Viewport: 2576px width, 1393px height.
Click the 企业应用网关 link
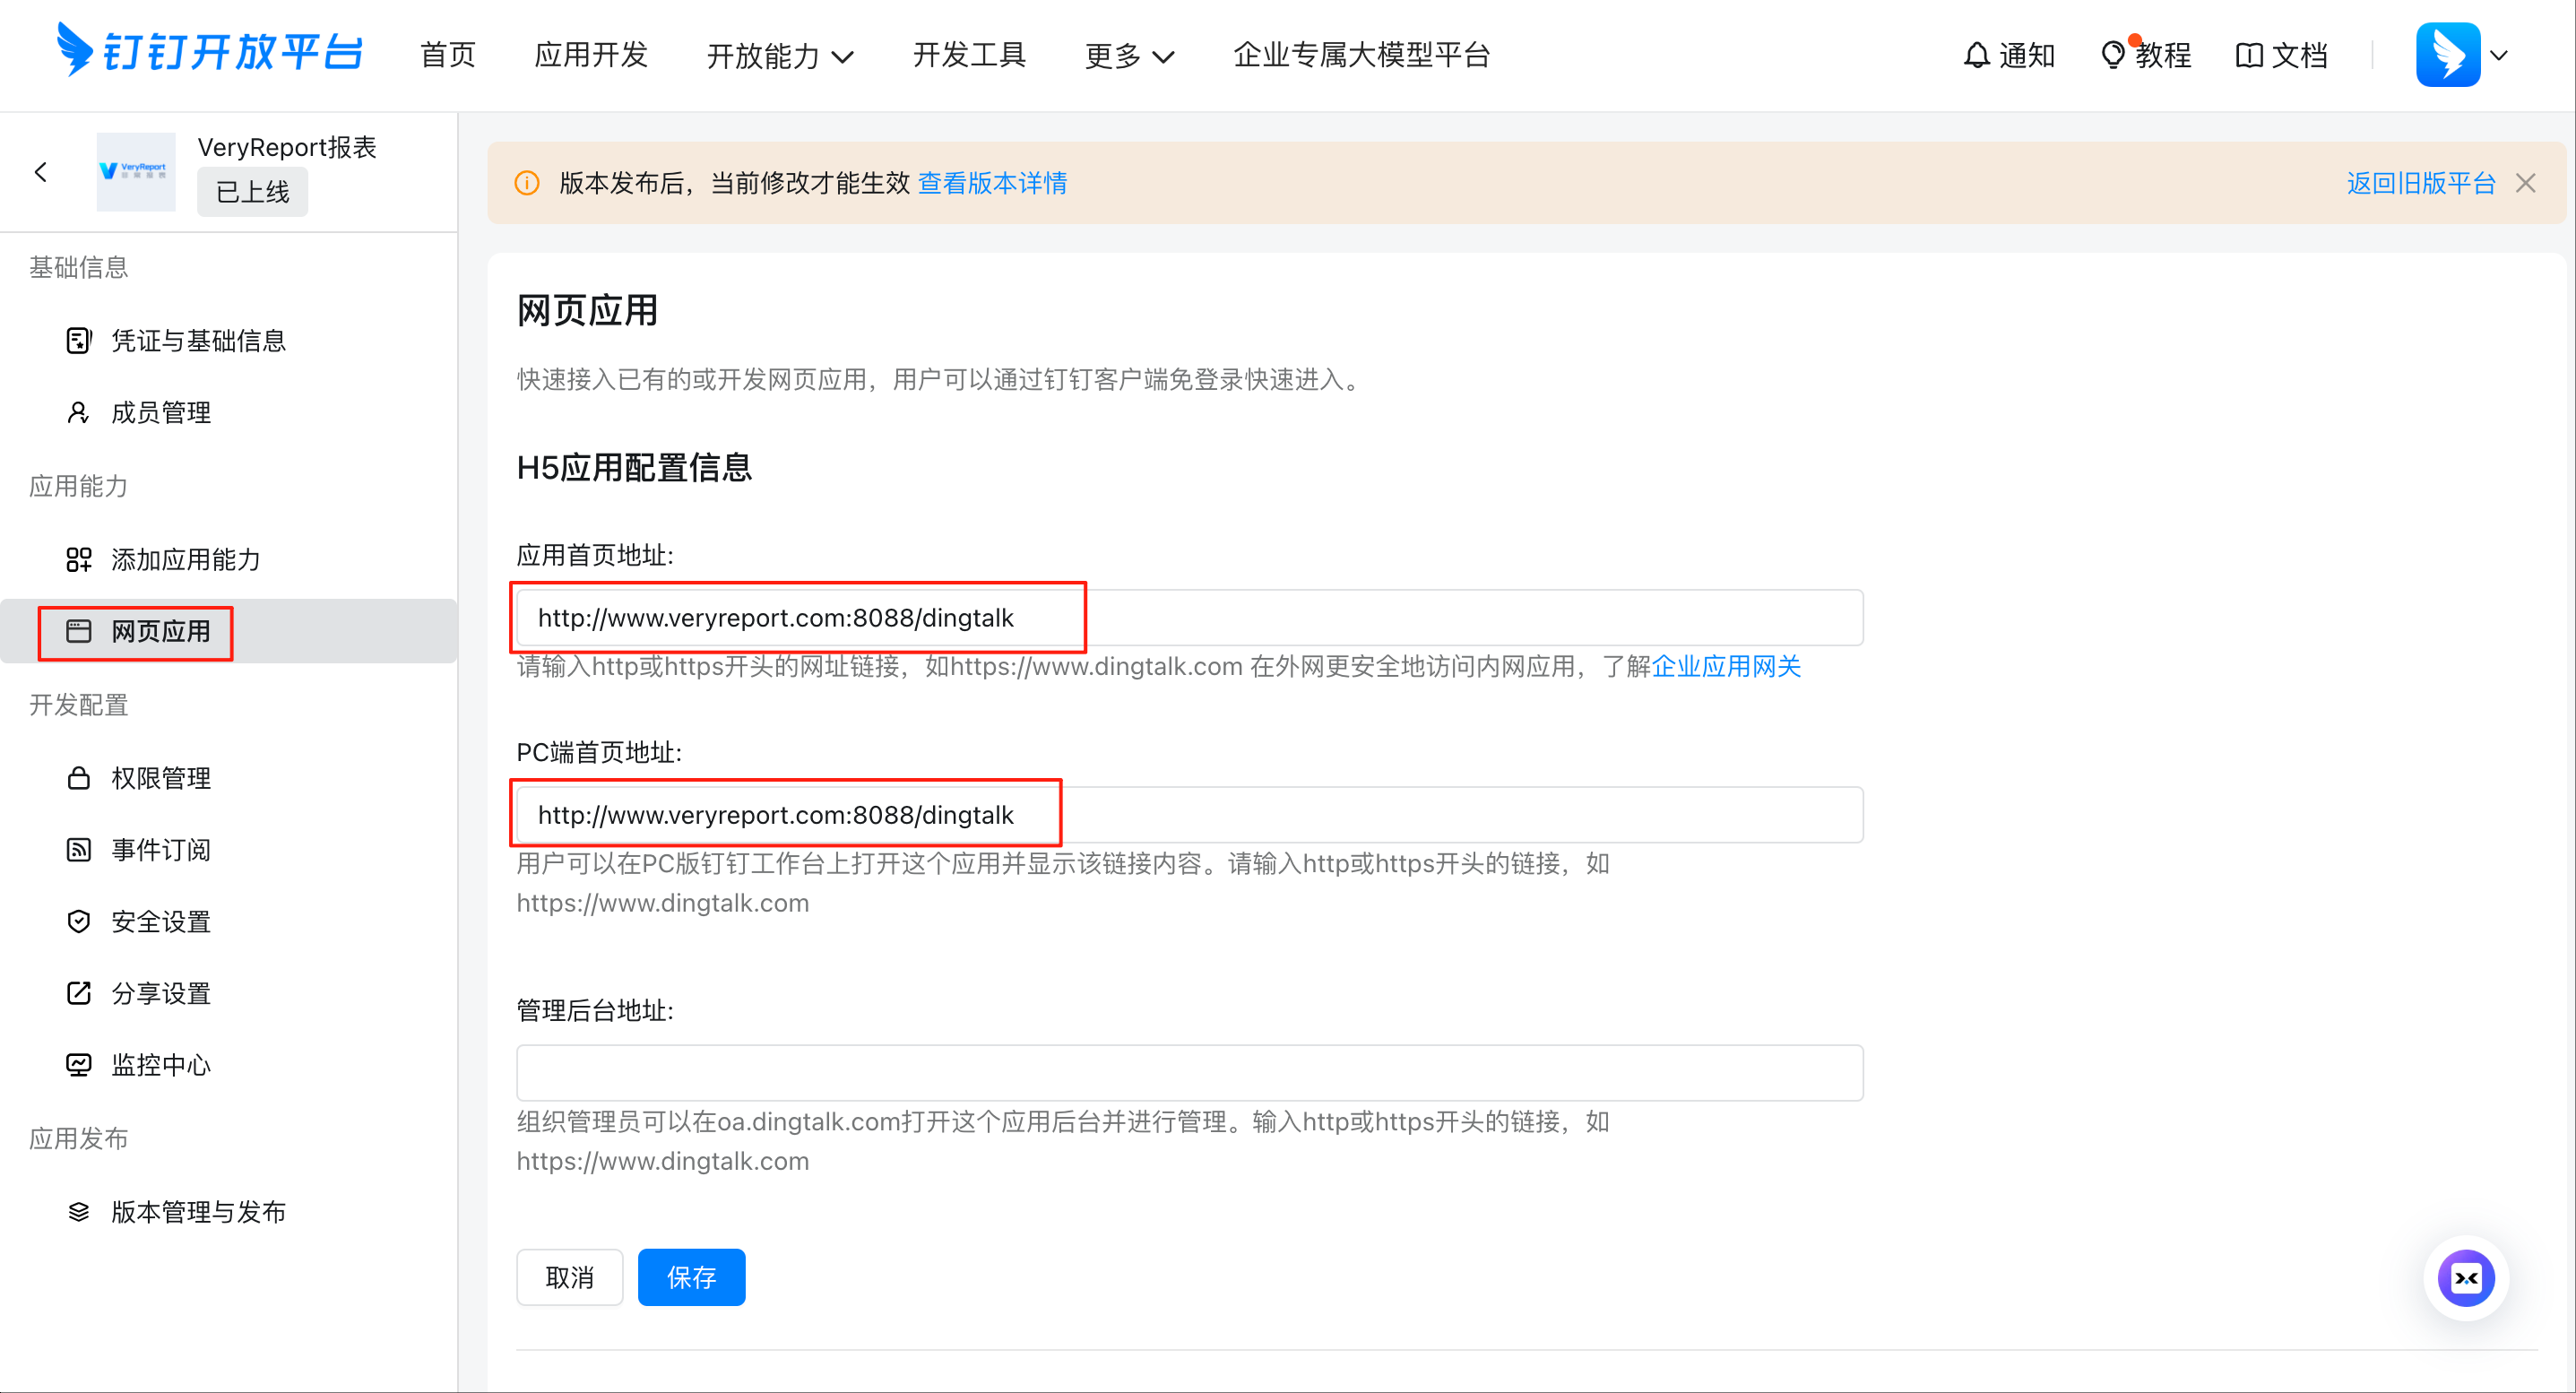tap(1726, 666)
